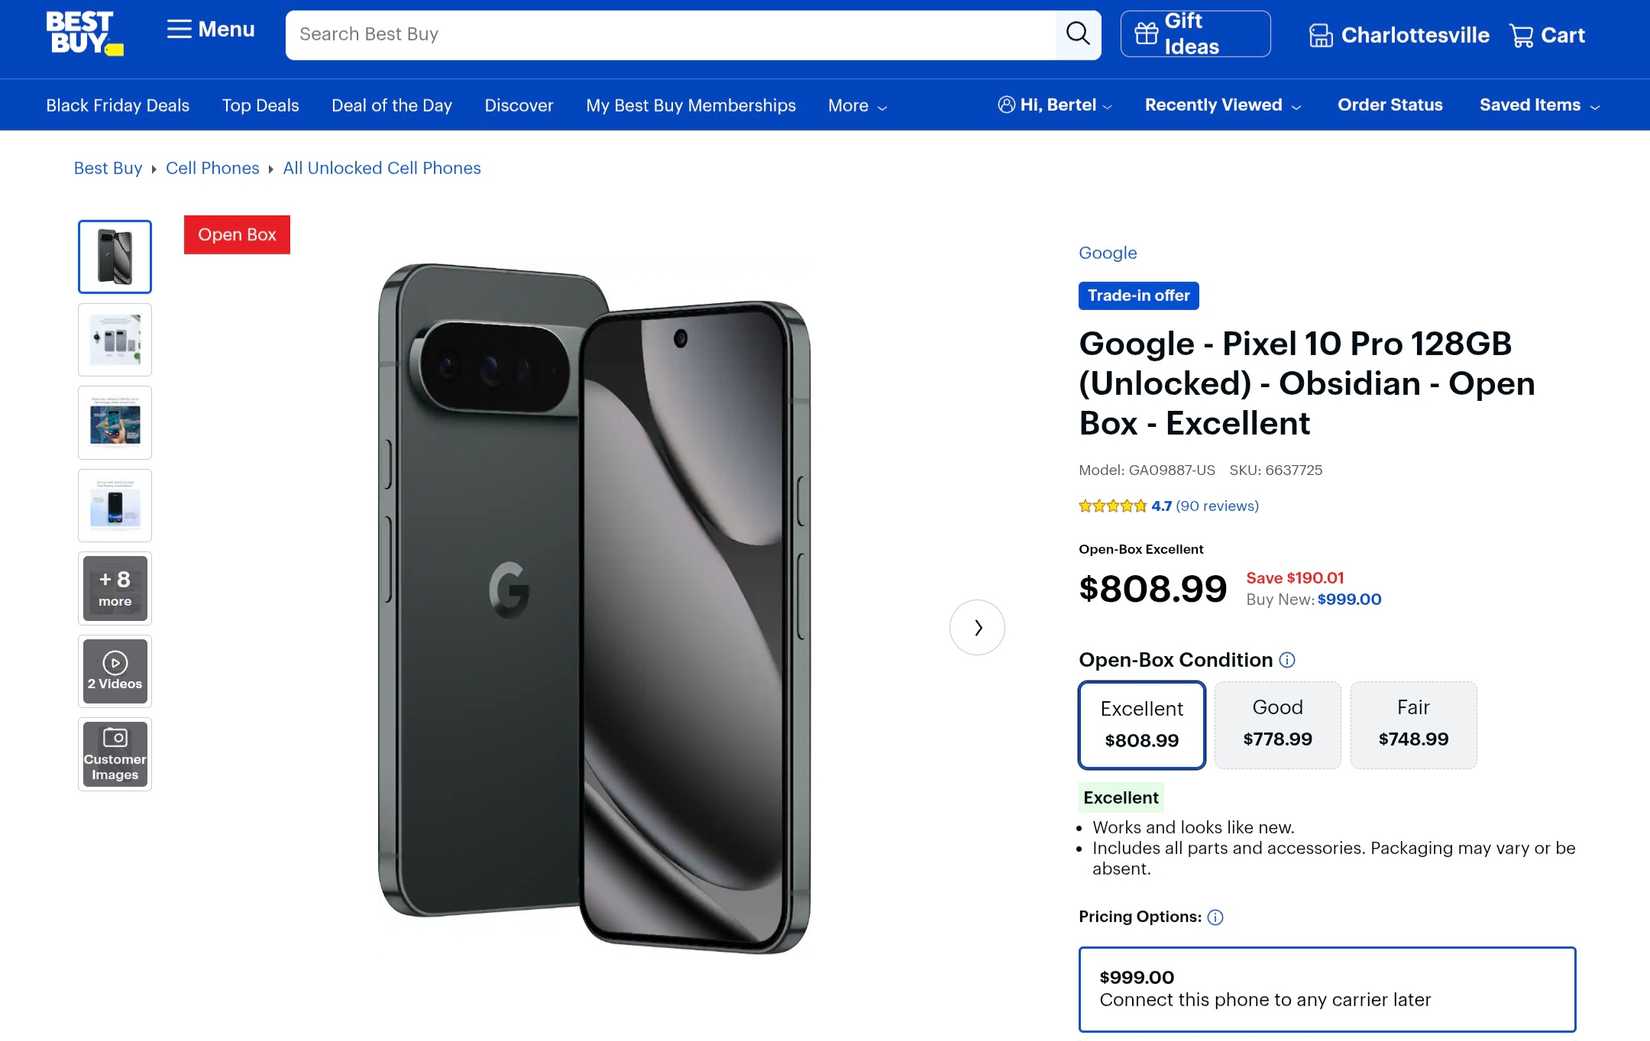The height and width of the screenshot is (1041, 1650).
Task: Open the hamburger Menu icon
Action: click(x=182, y=29)
